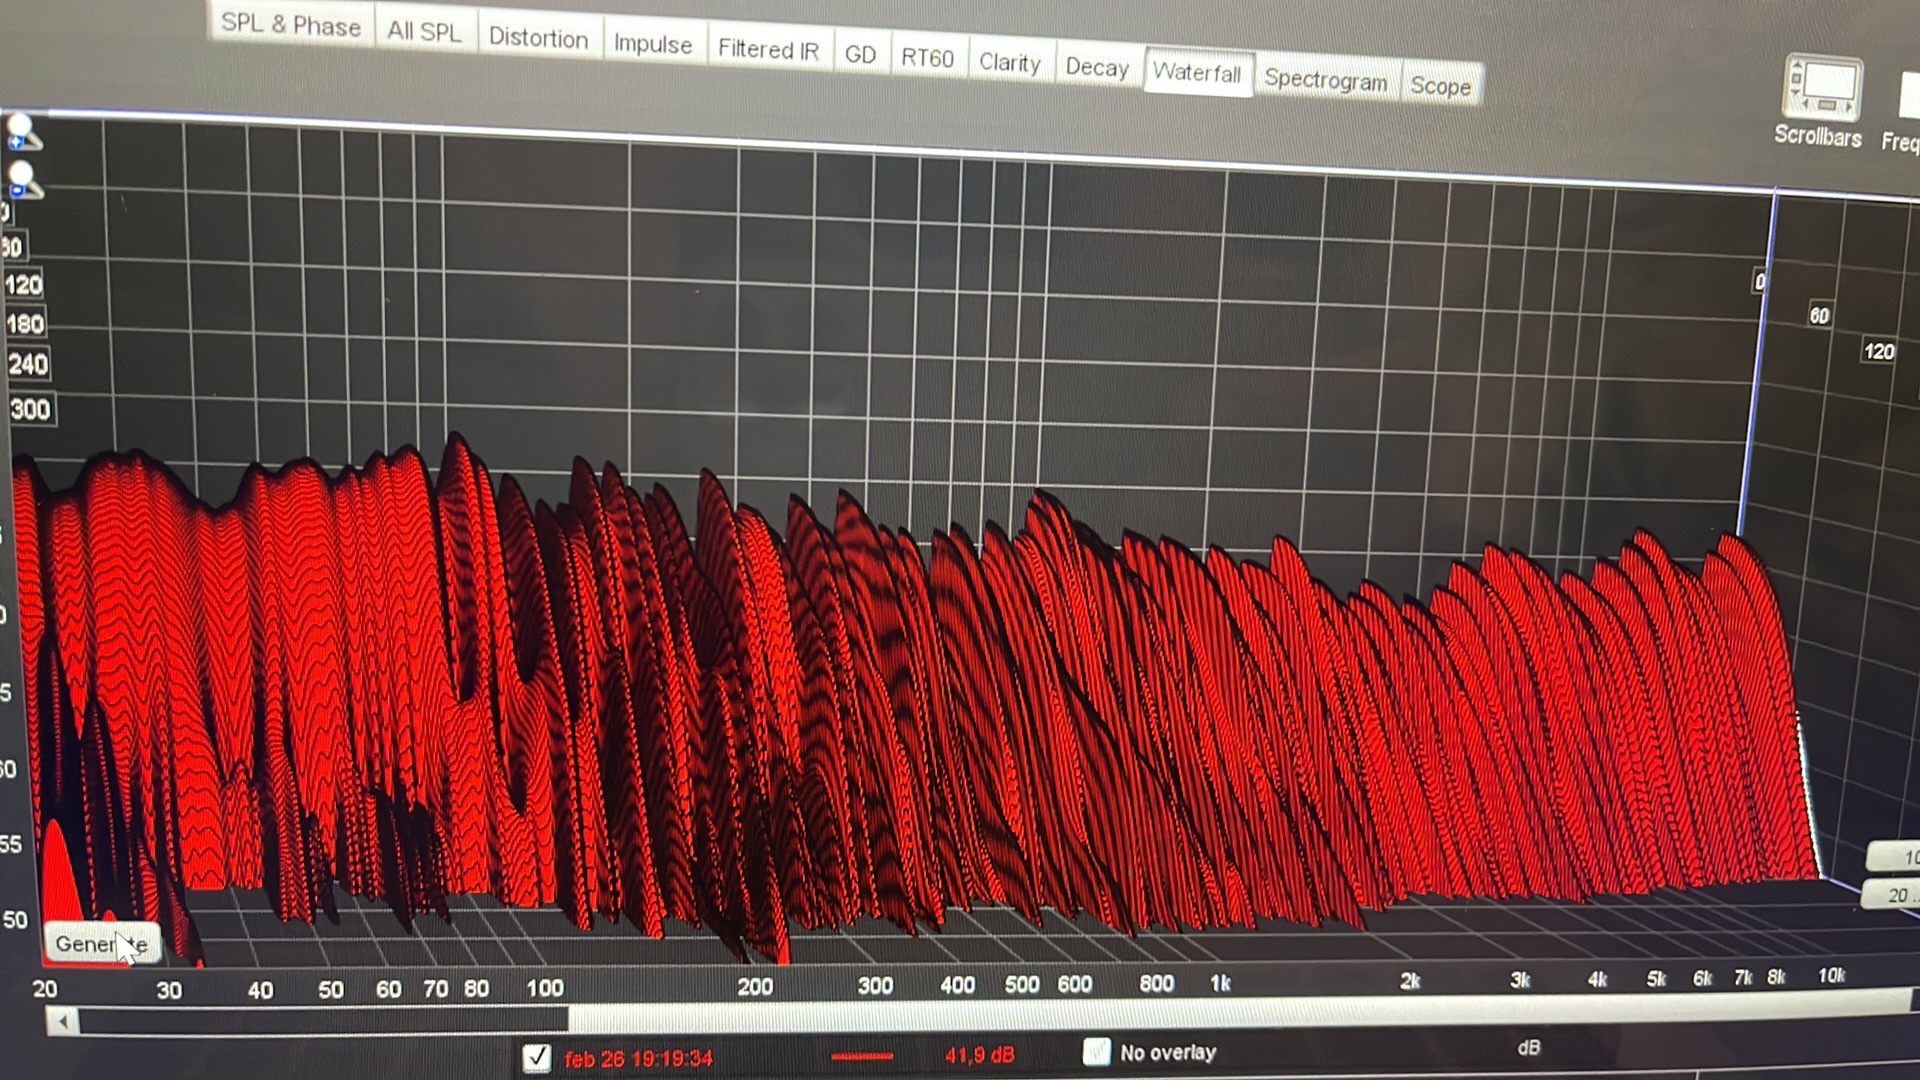The image size is (1920, 1080).
Task: Toggle the feb 26 19:19:34 measurement checkbox
Action: (x=537, y=1057)
